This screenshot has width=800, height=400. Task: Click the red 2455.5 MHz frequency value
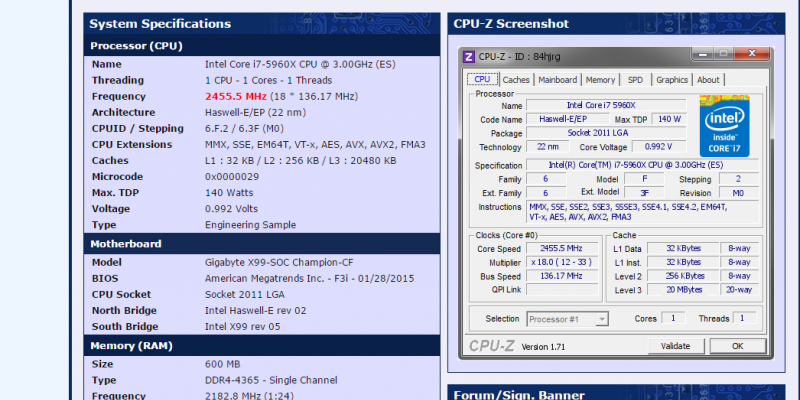[236, 96]
